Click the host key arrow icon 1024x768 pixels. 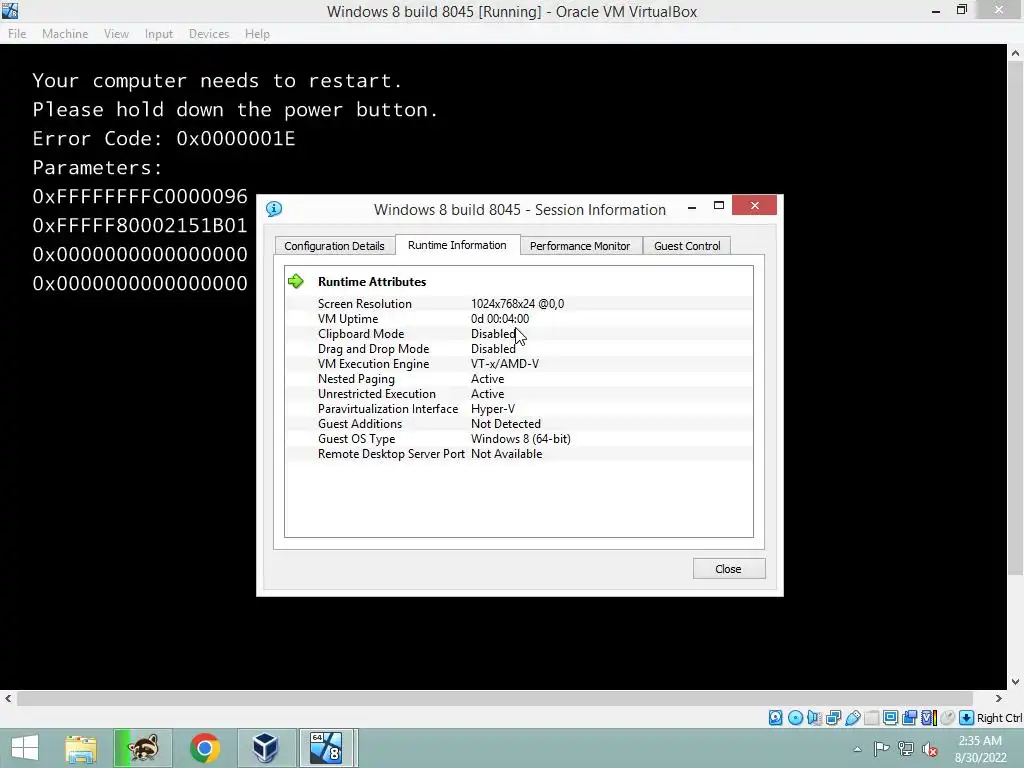tap(967, 718)
